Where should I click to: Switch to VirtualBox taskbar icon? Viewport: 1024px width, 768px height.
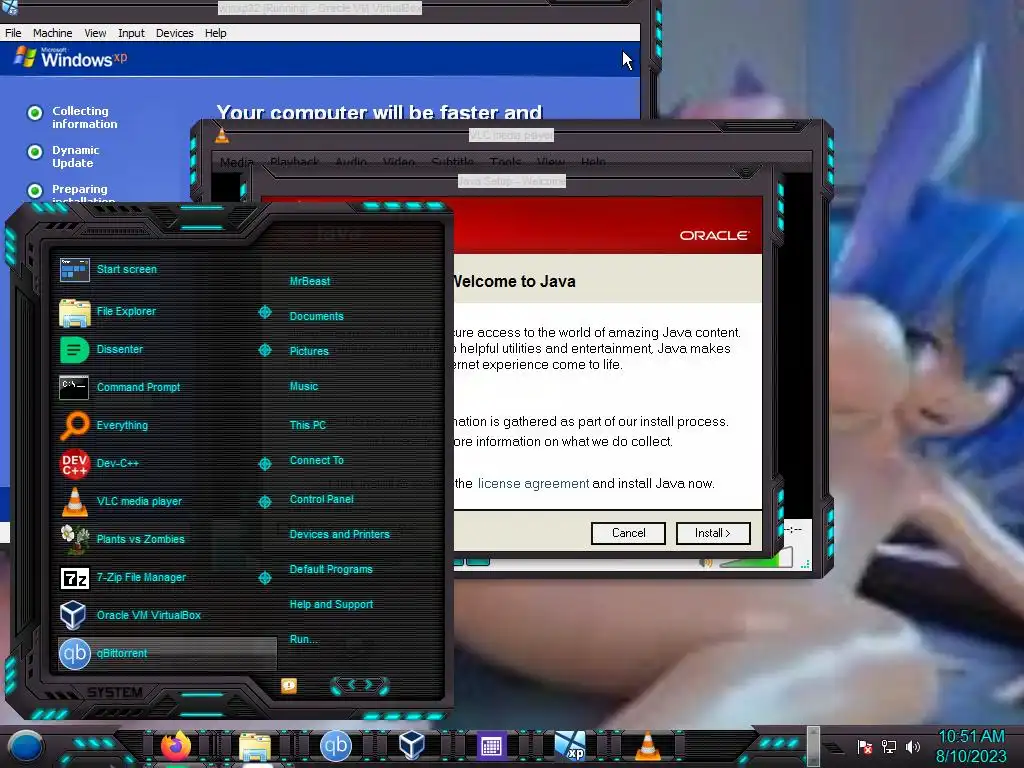coord(412,746)
